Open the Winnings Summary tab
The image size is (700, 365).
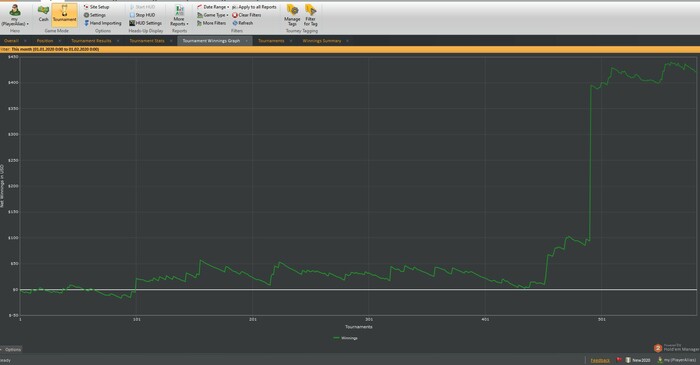(x=322, y=41)
